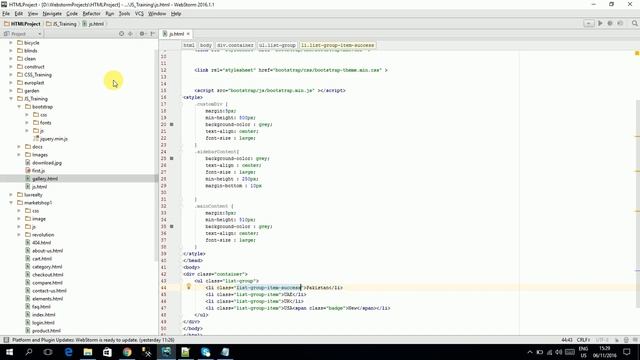Click the ul.list-group breadcrumb

click(x=277, y=45)
